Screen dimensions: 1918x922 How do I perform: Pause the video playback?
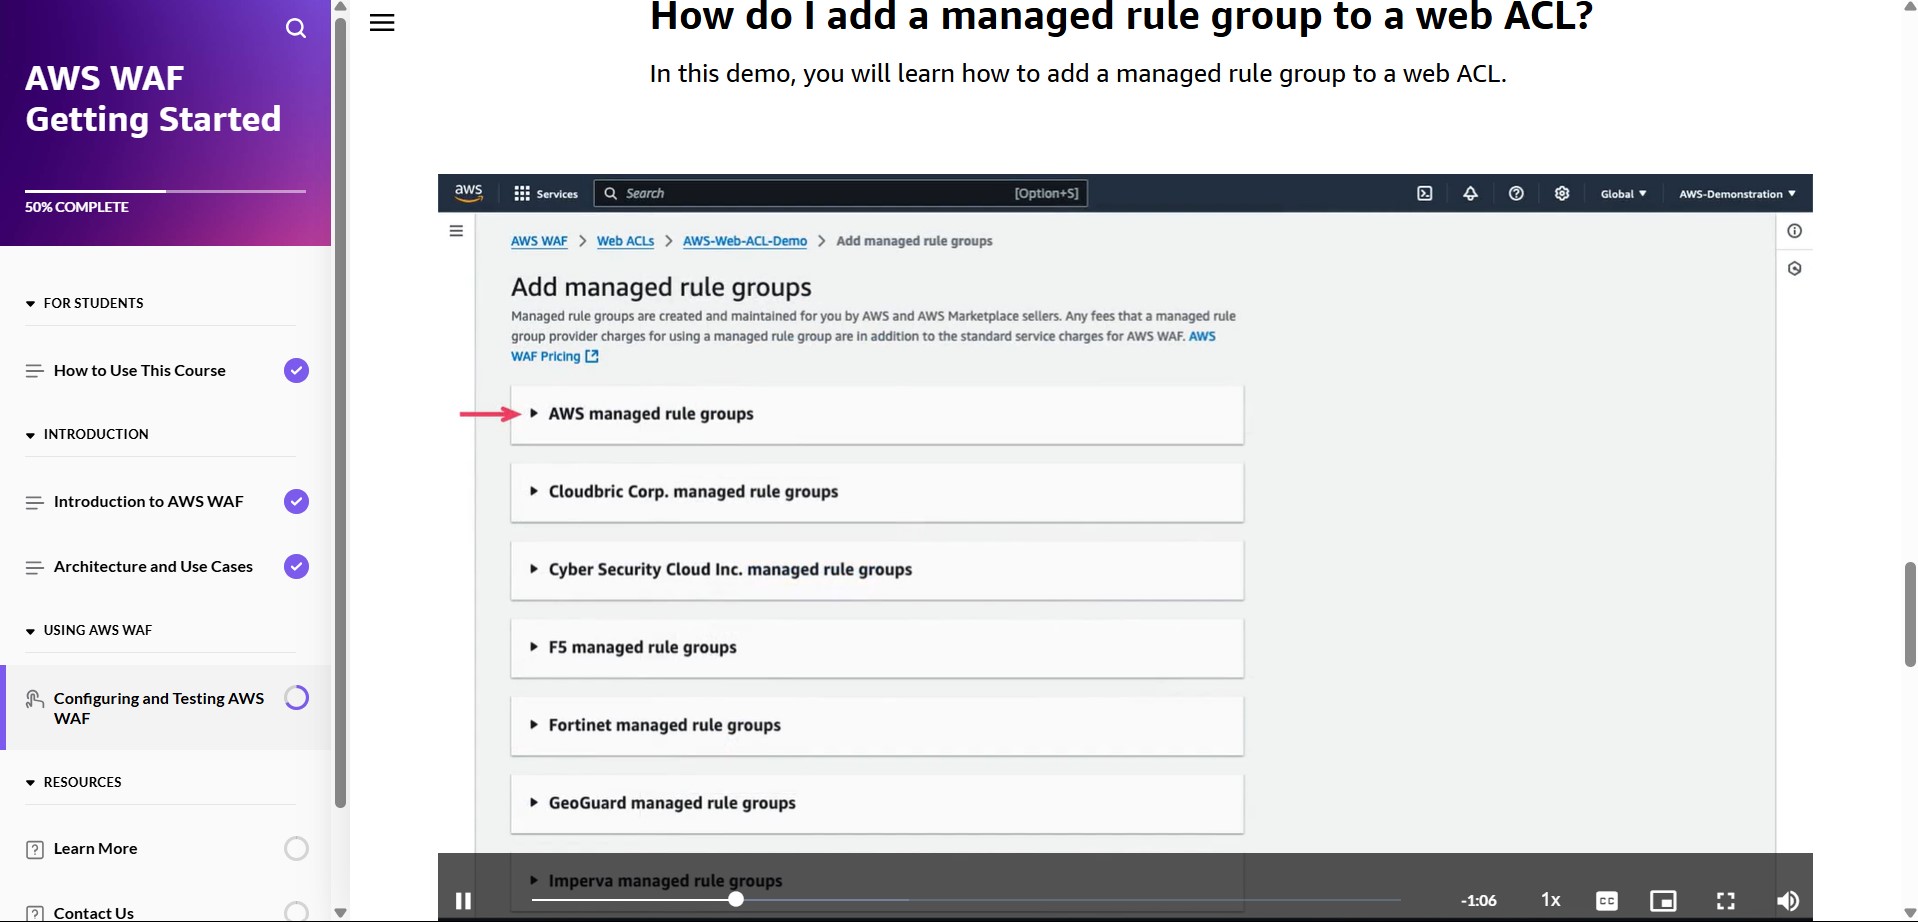(463, 900)
